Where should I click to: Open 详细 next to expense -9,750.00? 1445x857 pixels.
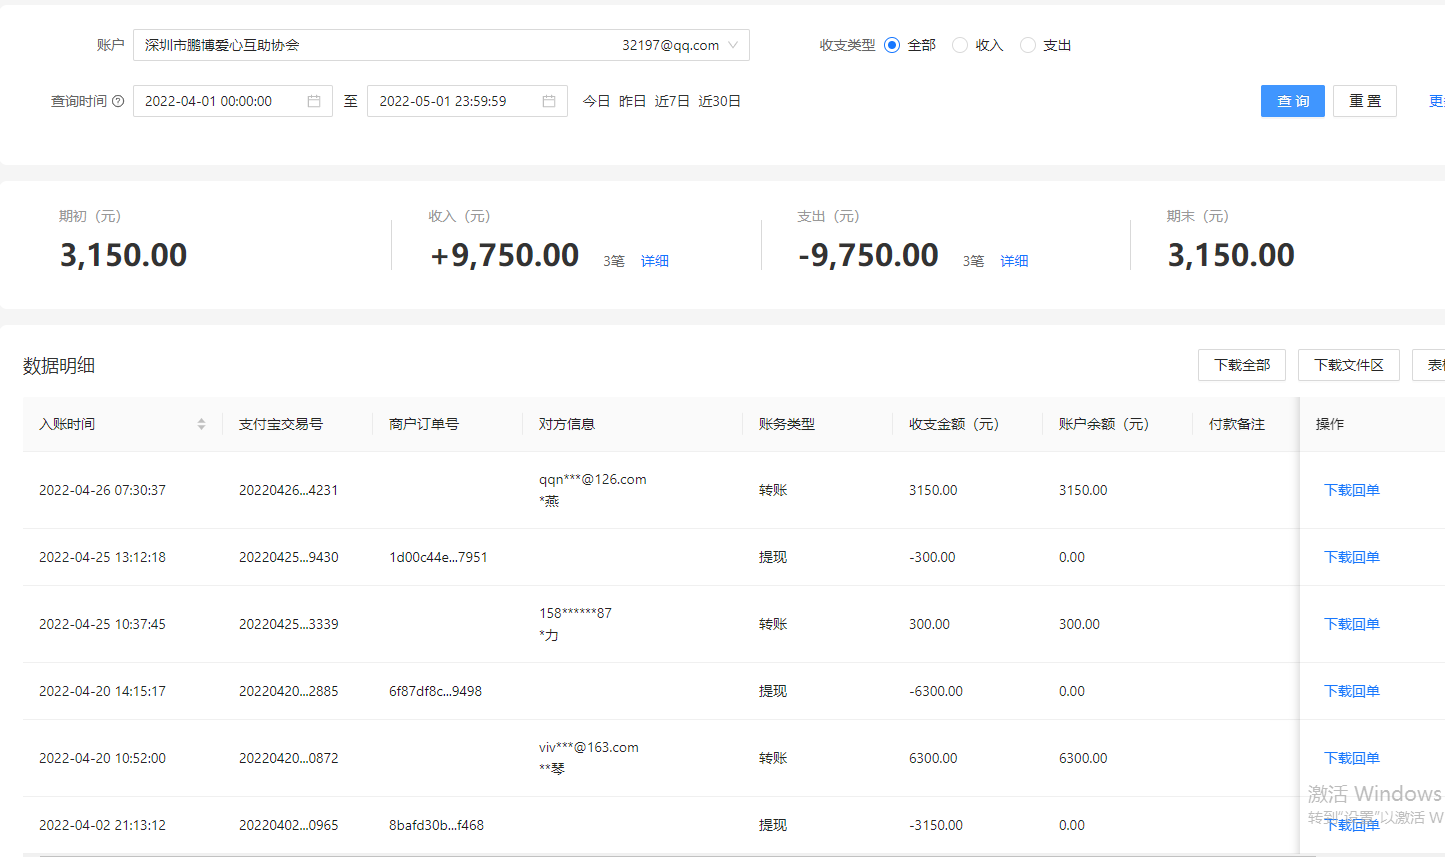click(x=1014, y=260)
